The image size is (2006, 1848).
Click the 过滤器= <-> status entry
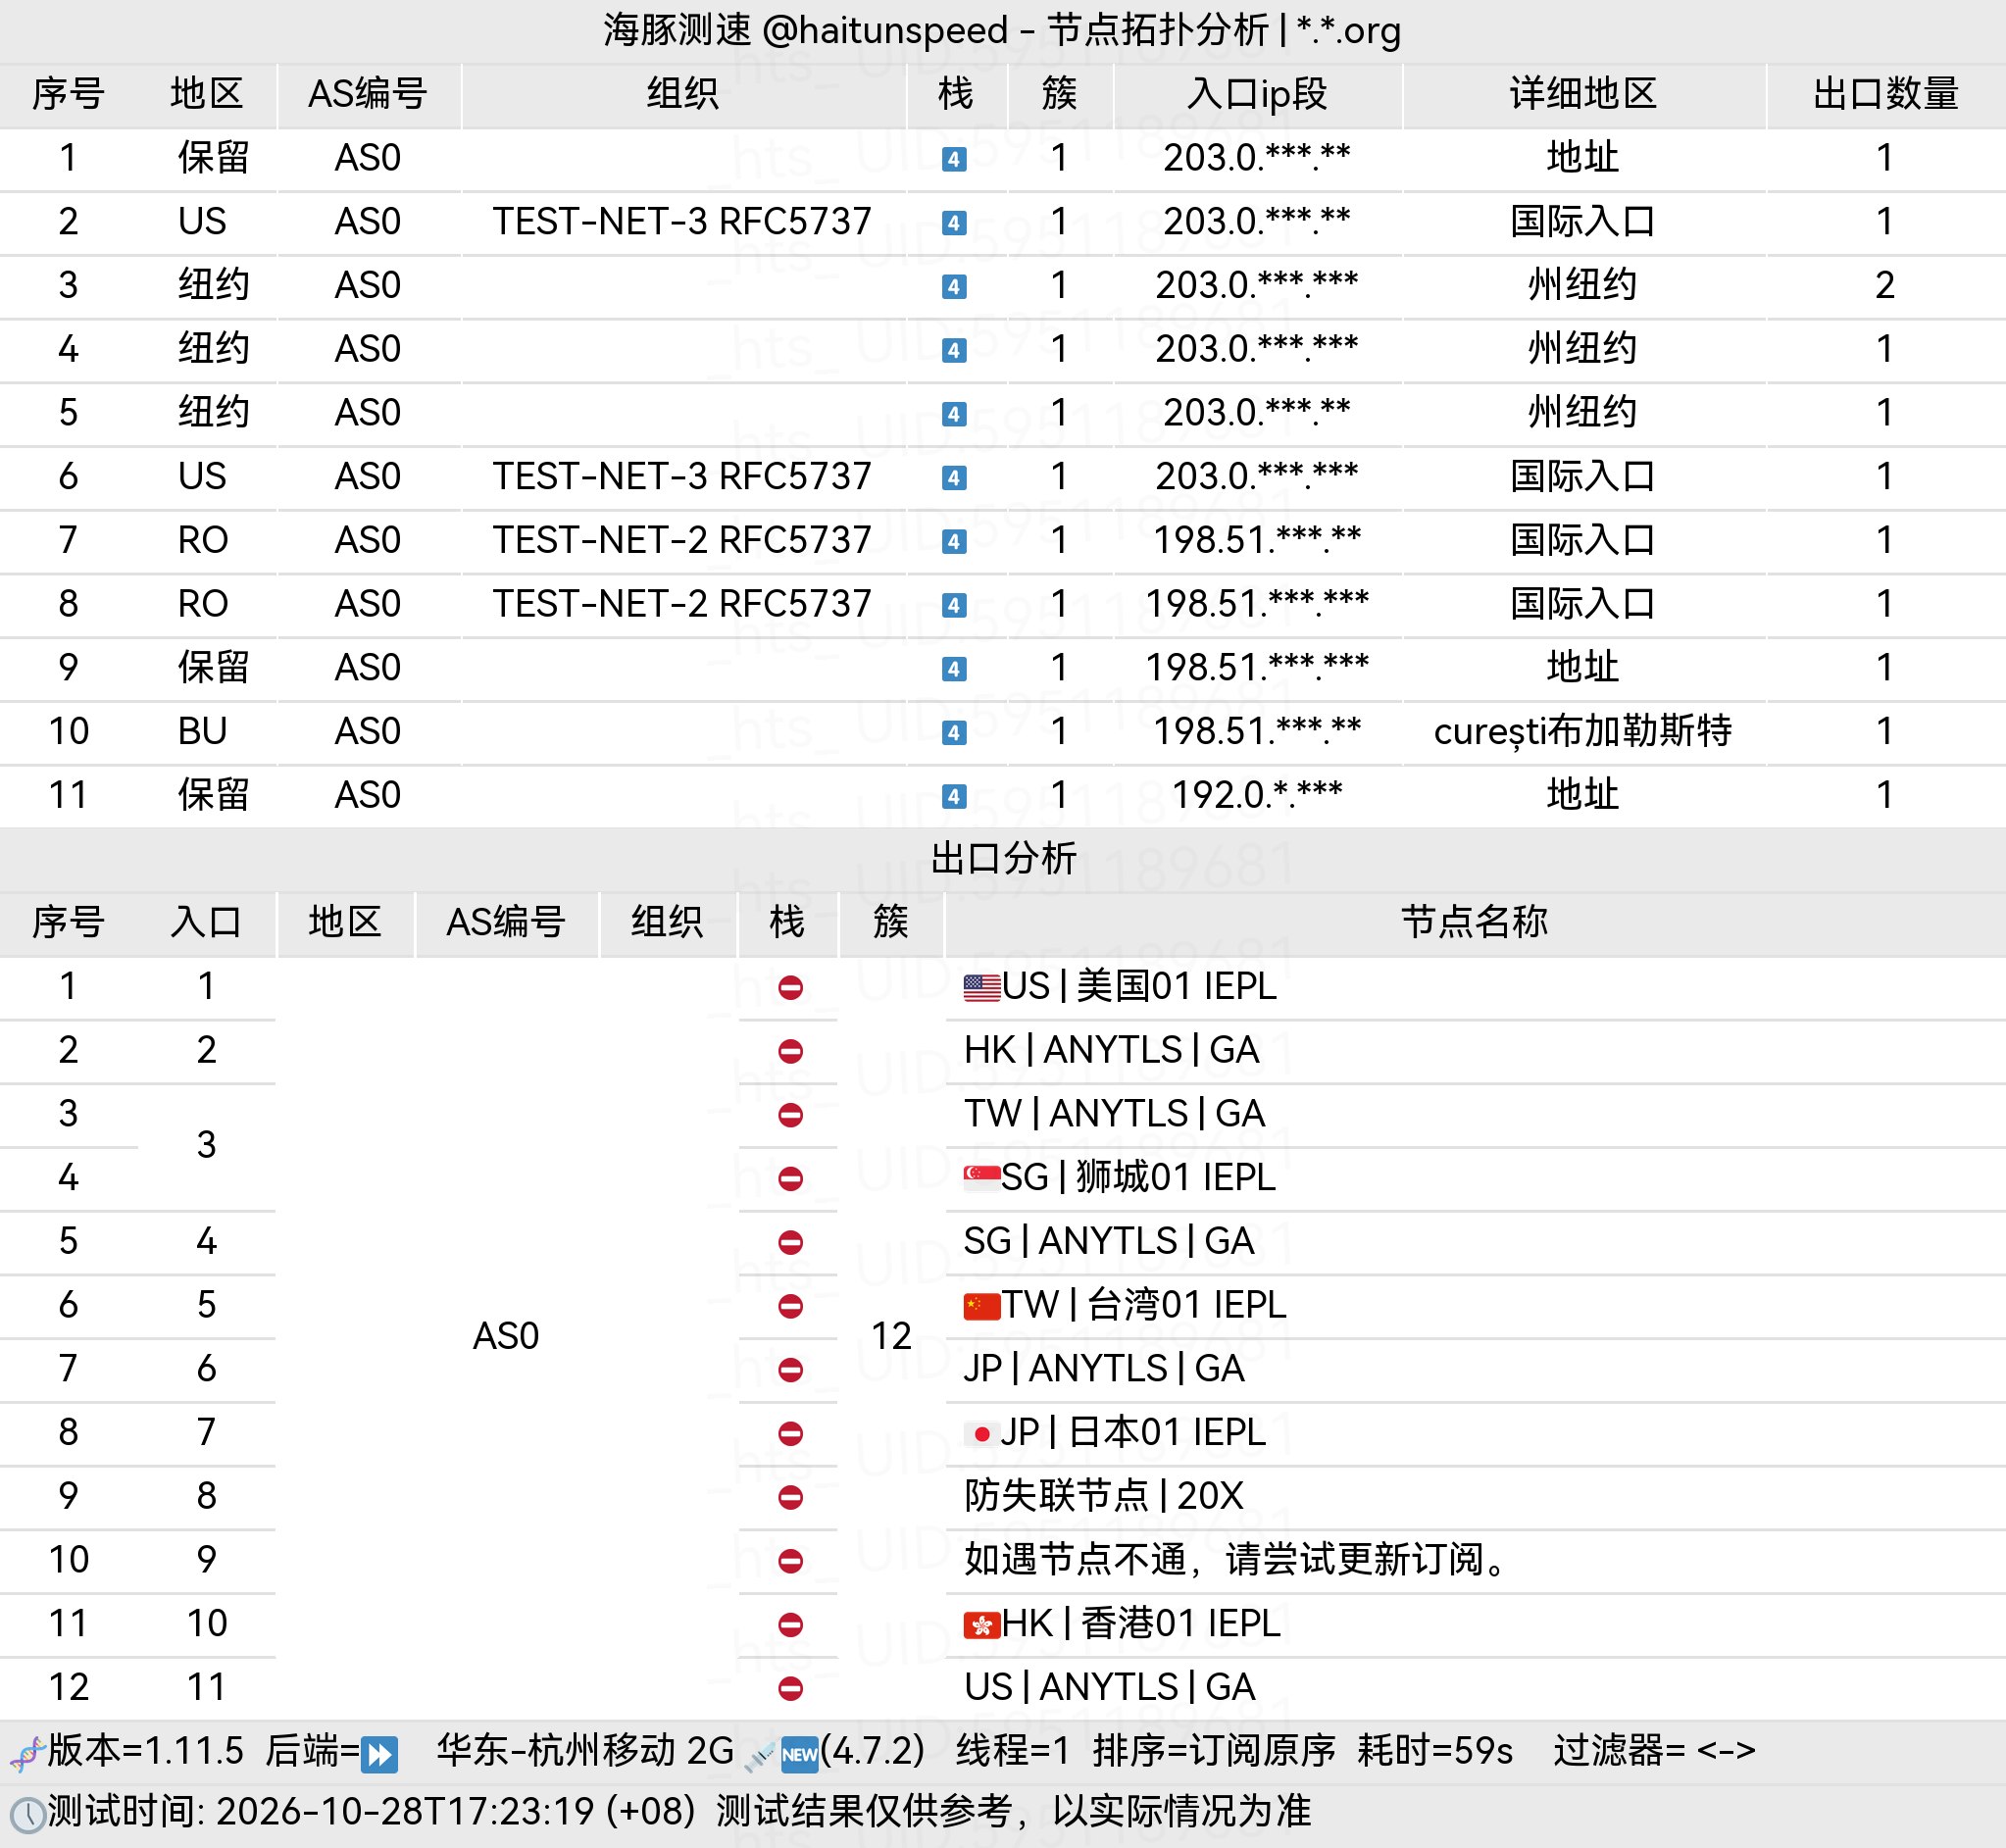point(1655,1751)
